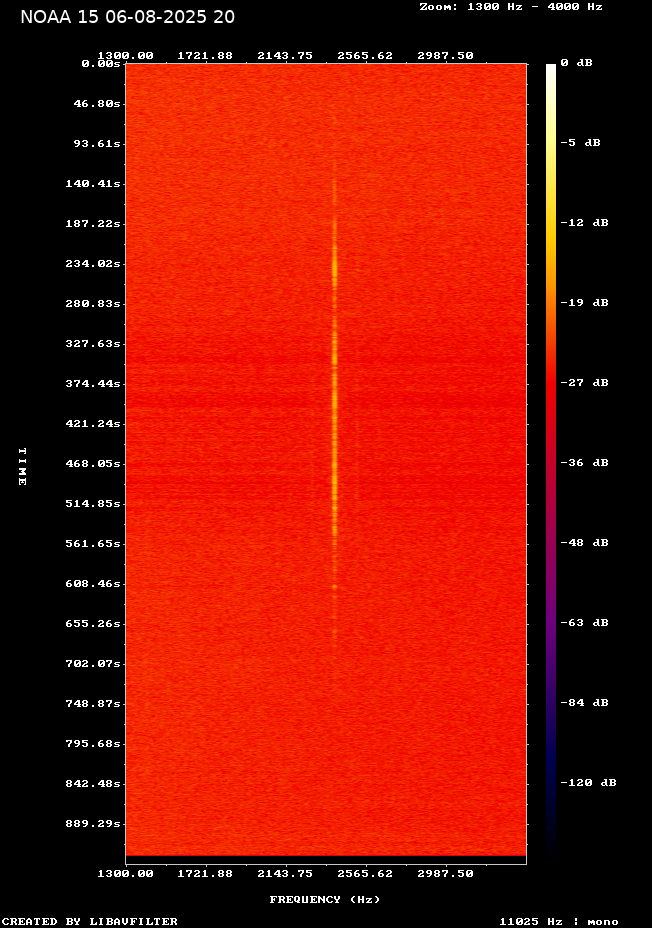This screenshot has height=928, width=652.
Task: Click the top axis 2143.75 frequency label
Action: 285,56
